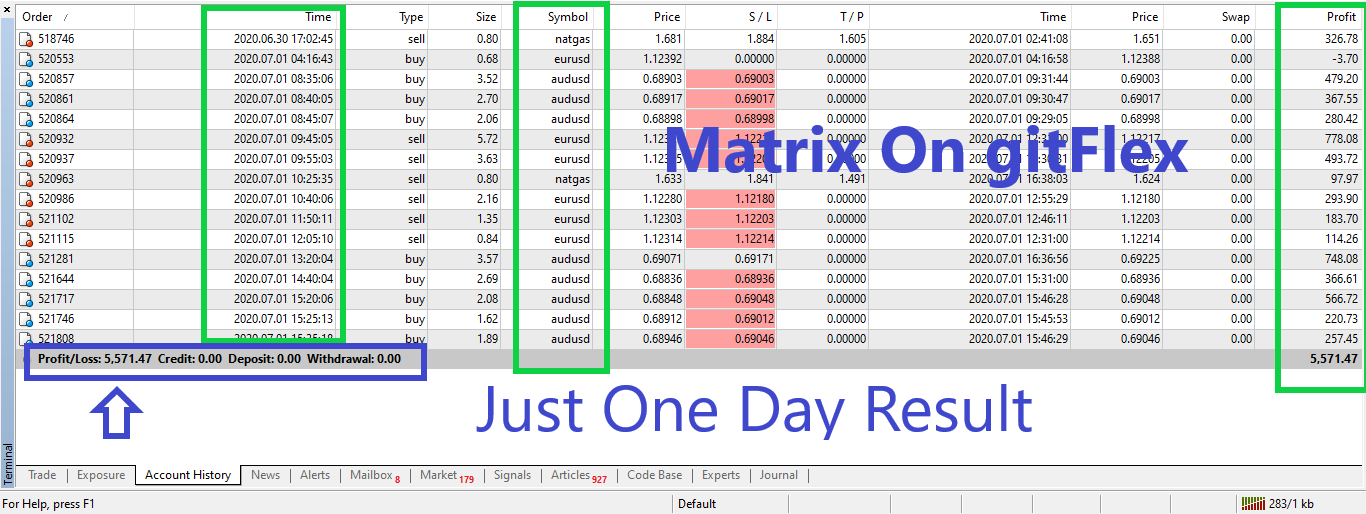The height and width of the screenshot is (514, 1366).
Task: Select the close price 0.68998
Action: tap(1140, 119)
